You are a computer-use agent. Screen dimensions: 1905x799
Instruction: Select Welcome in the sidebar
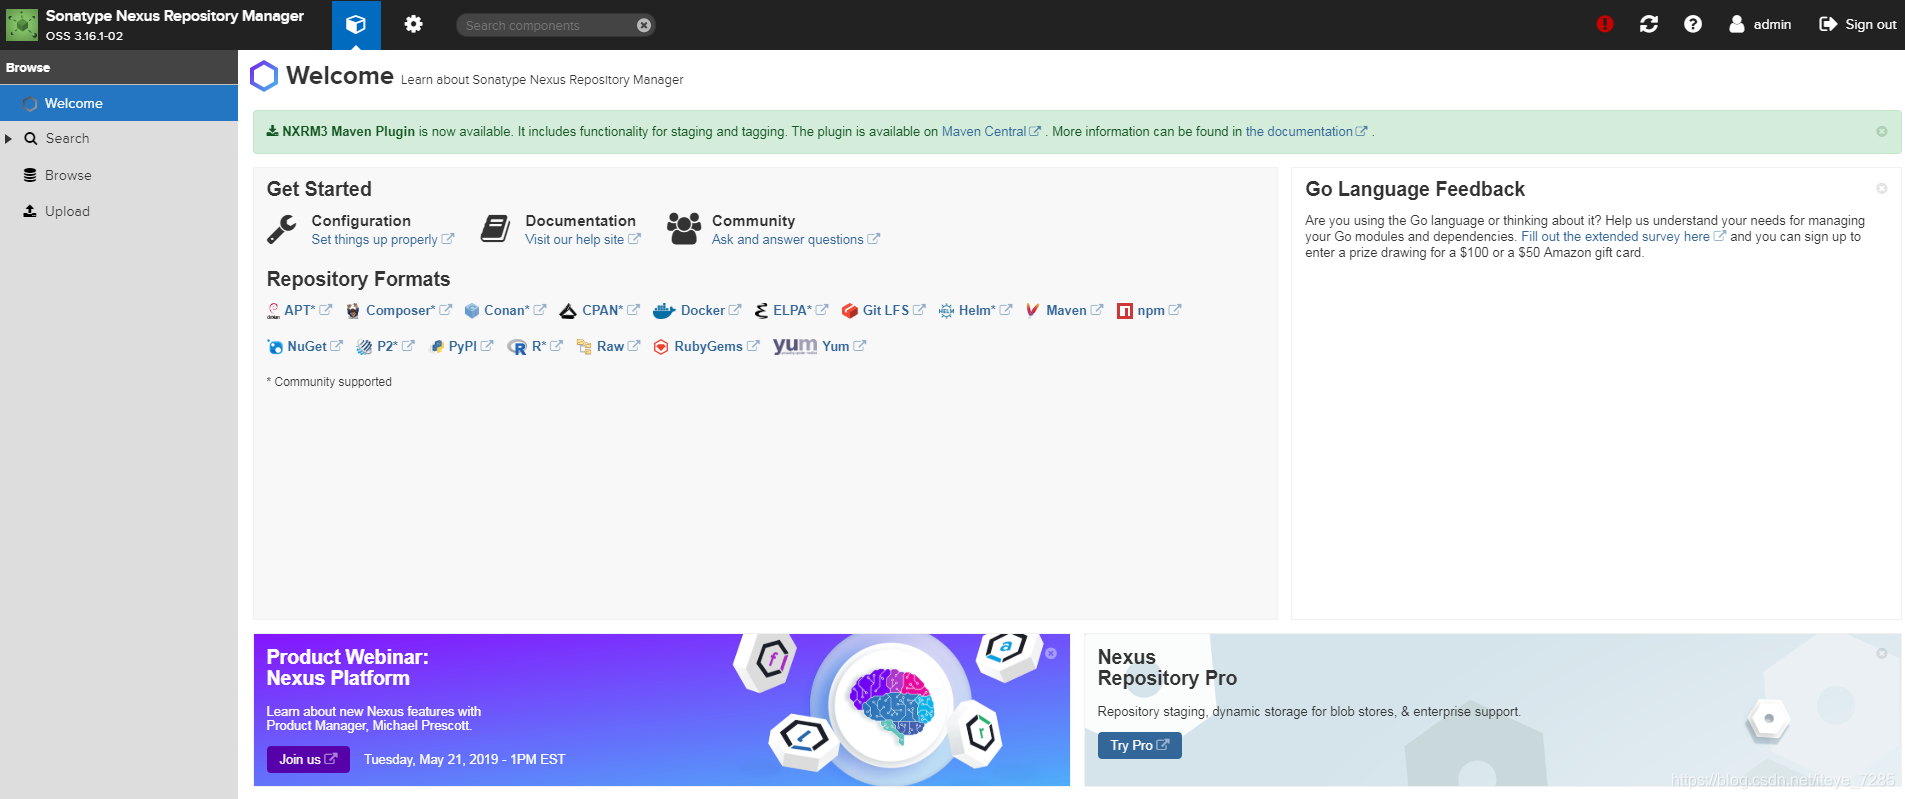pyautogui.click(x=119, y=103)
